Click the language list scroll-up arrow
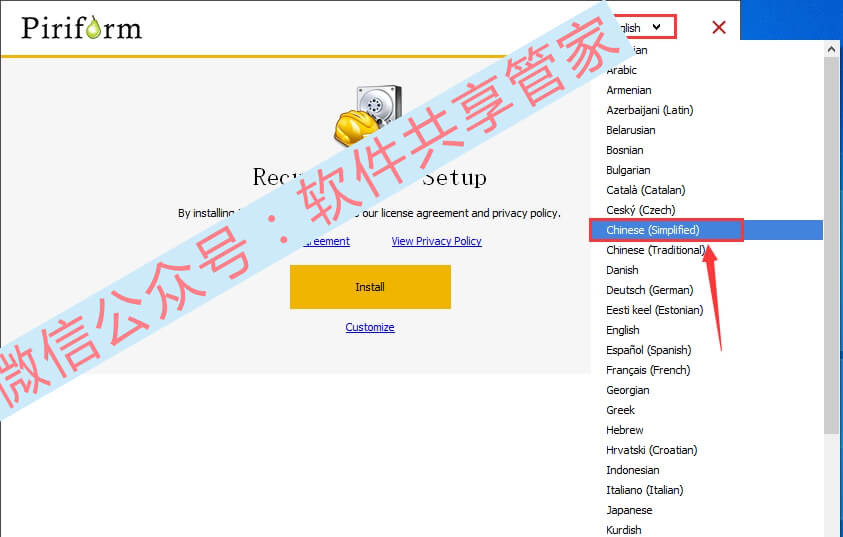 point(831,49)
